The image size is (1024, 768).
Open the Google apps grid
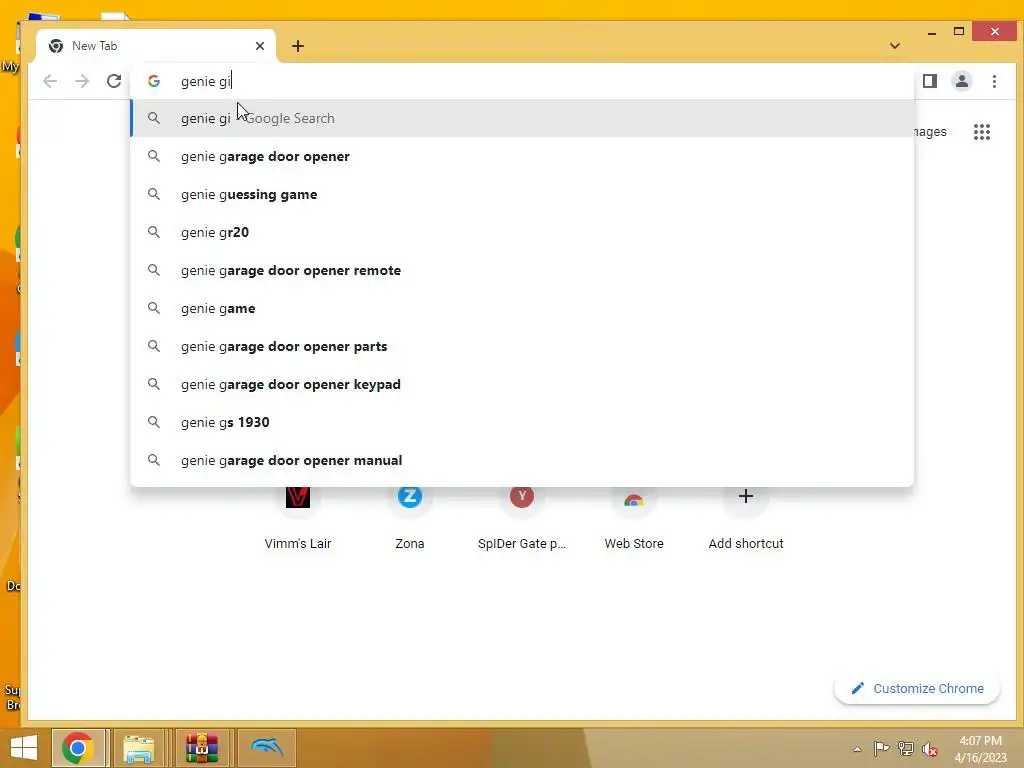[982, 132]
